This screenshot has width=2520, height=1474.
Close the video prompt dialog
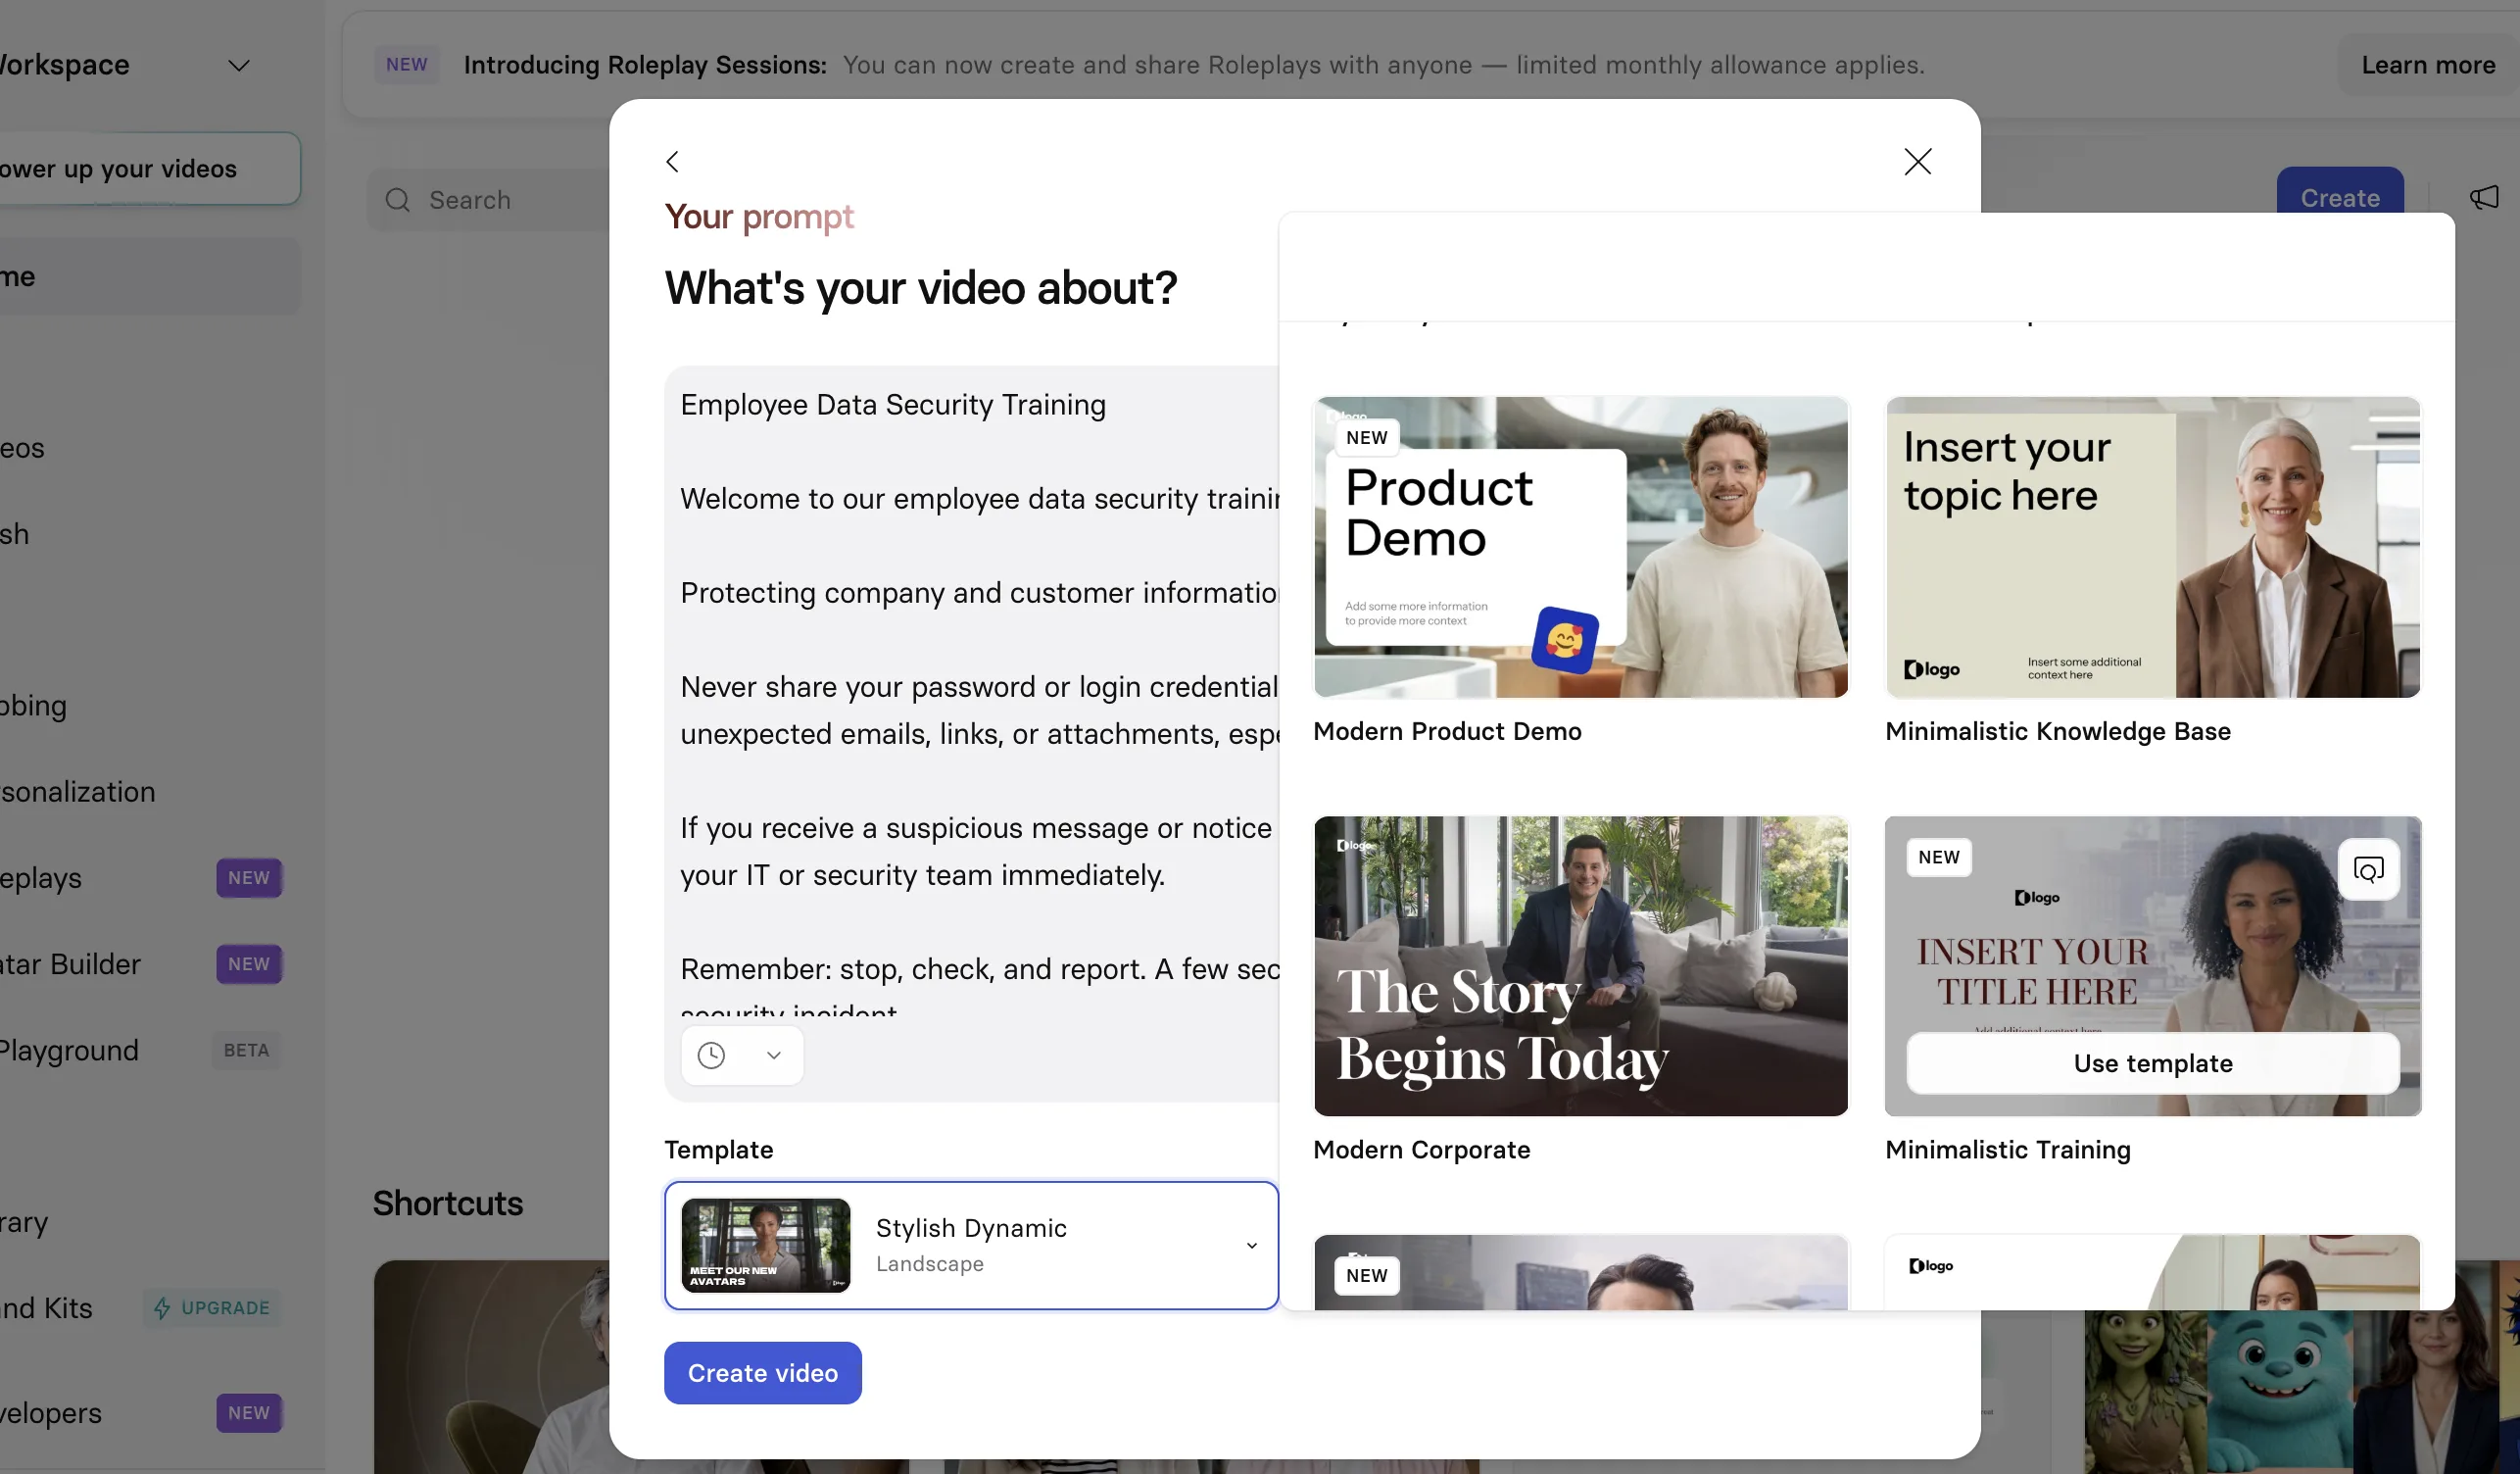[1917, 161]
